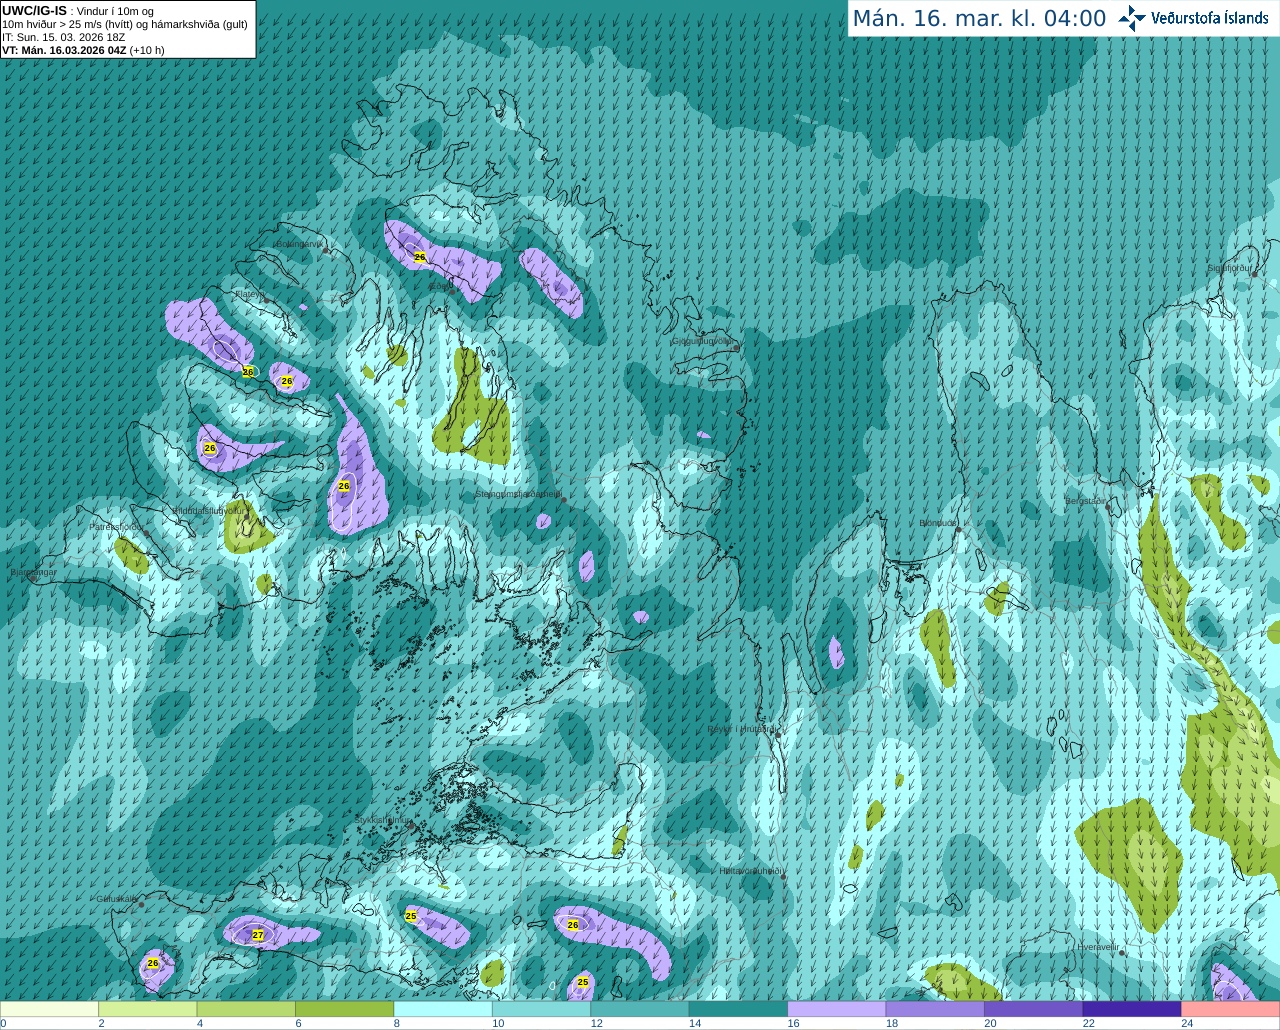Click the '25' gust label just above the colour scale
The width and height of the screenshot is (1280, 1030).
click(583, 982)
